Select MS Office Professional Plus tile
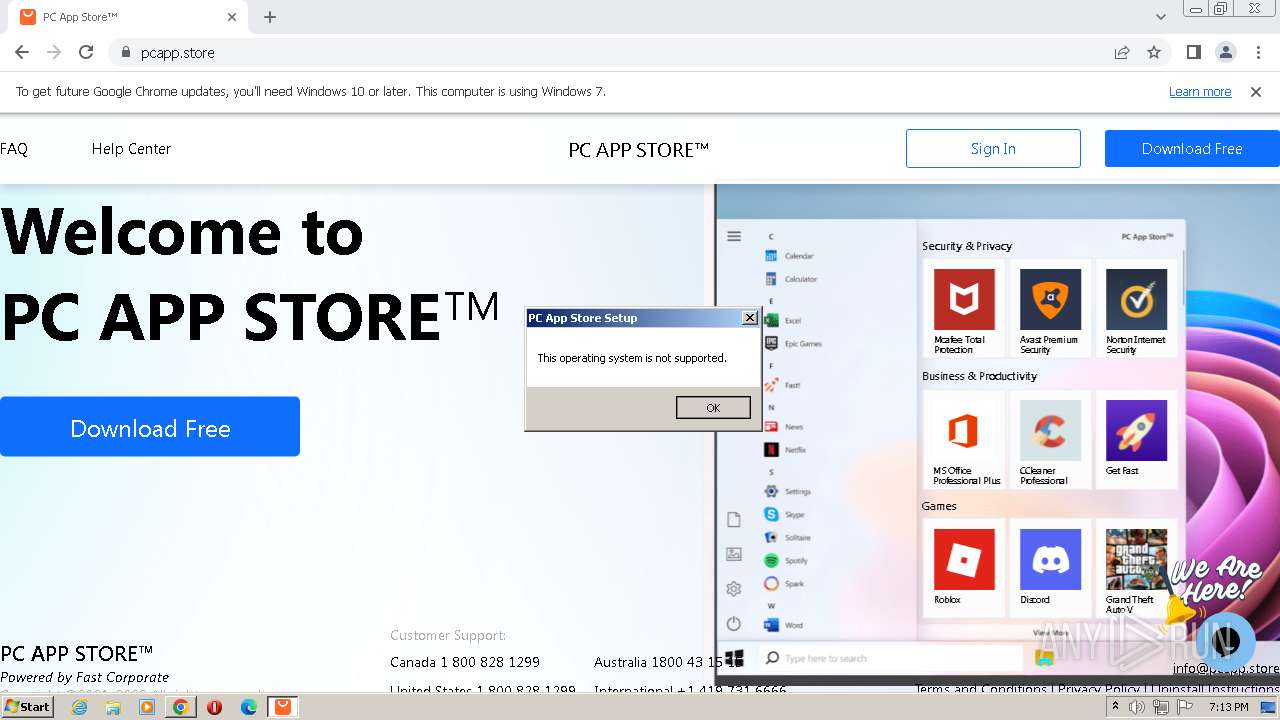 964,440
